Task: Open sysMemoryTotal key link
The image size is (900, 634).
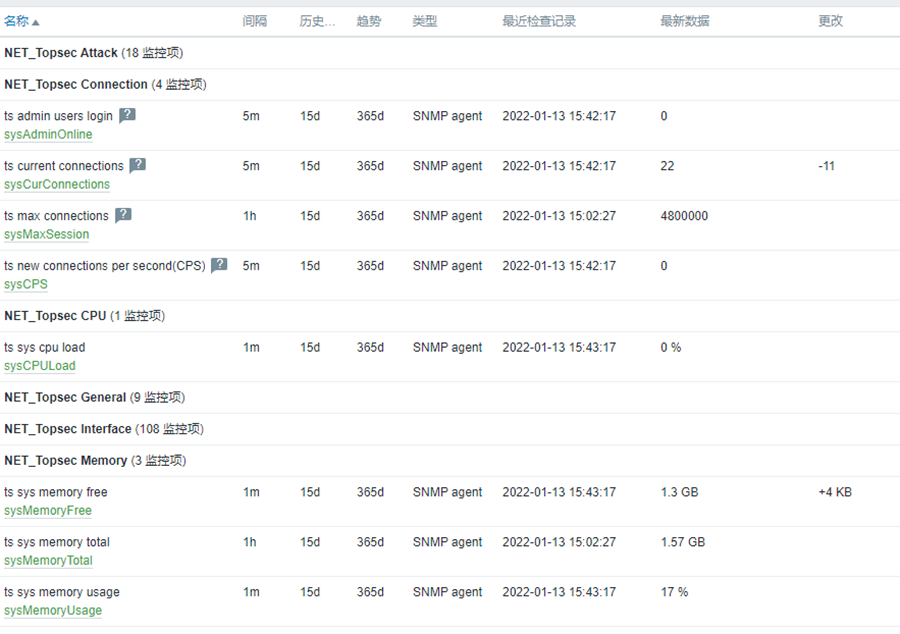Action: click(48, 560)
